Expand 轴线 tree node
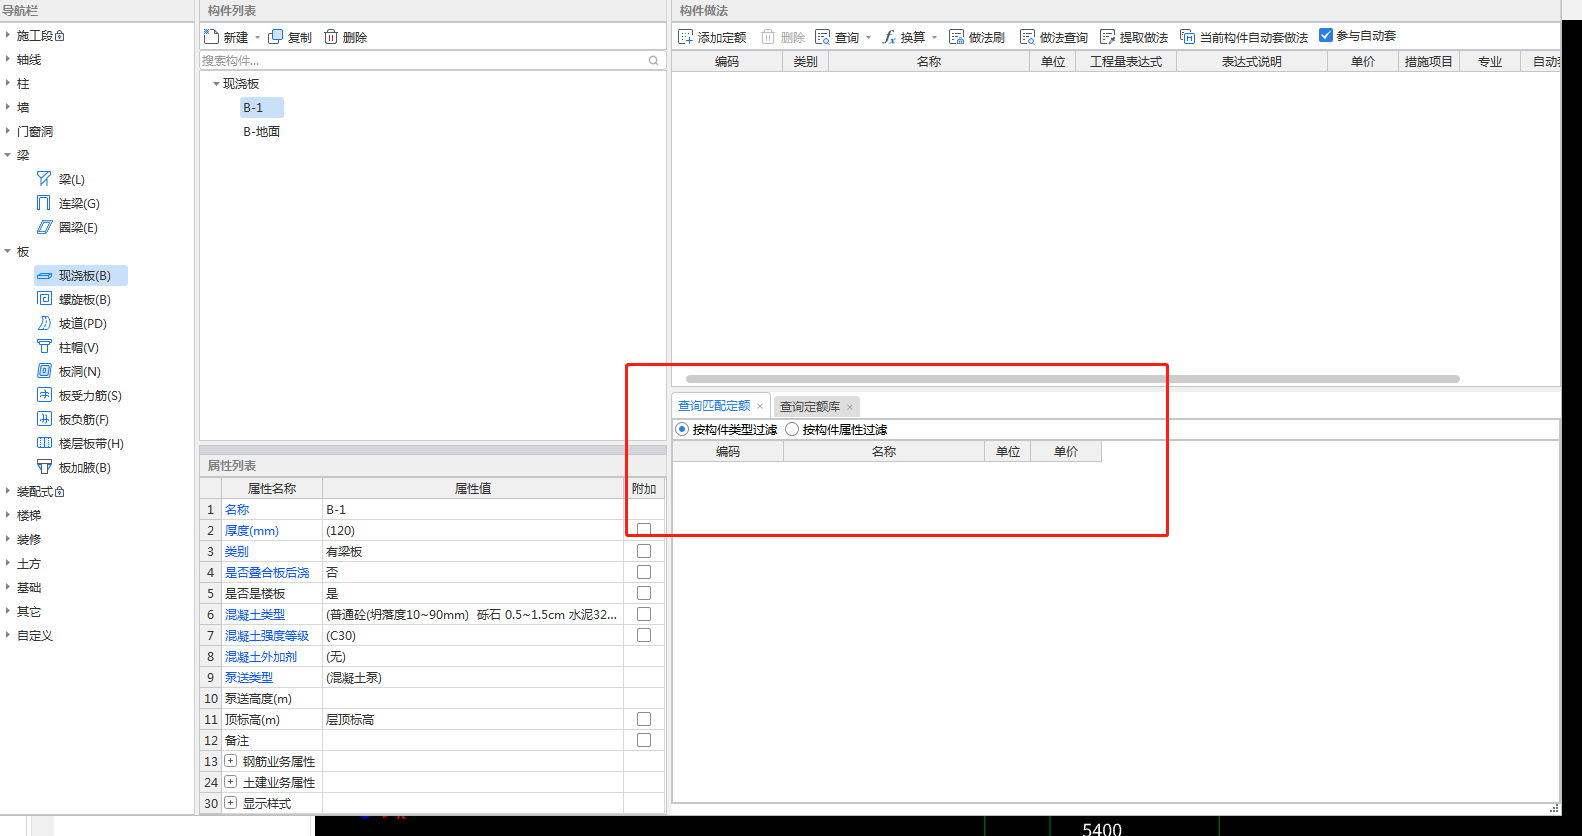Screen dimensions: 1582x836 click(7, 59)
